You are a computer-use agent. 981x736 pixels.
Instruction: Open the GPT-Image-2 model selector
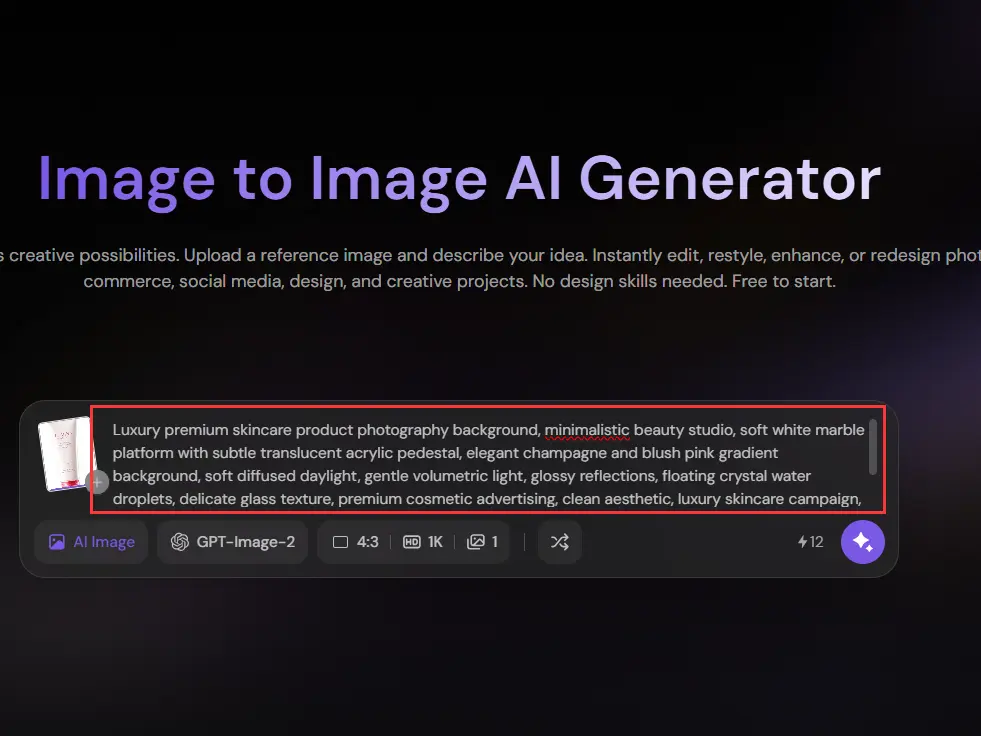pyautogui.click(x=233, y=542)
